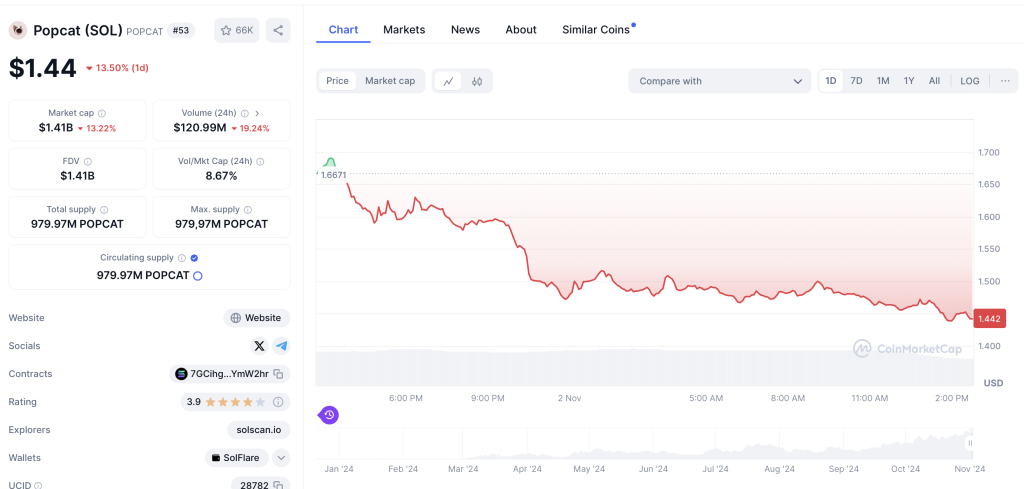Click the Circulating supply info icon
The height and width of the screenshot is (489, 1024).
(x=182, y=258)
